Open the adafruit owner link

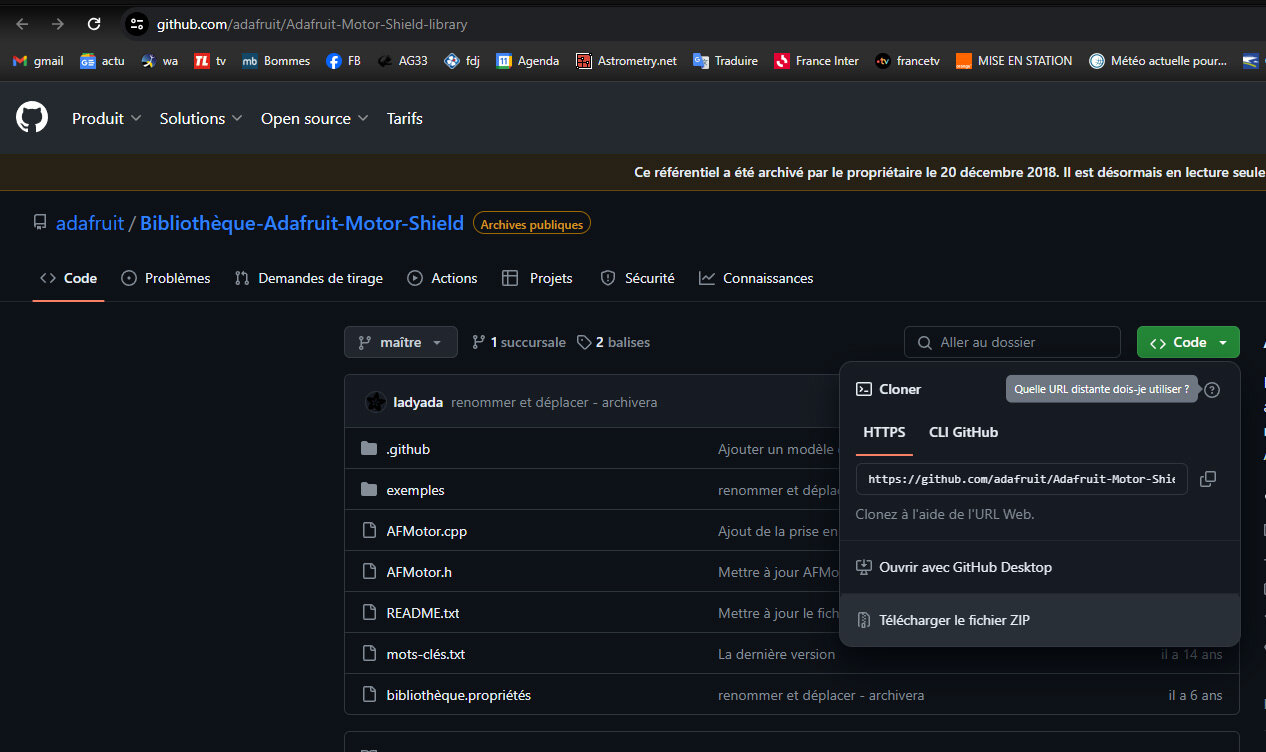[90, 223]
